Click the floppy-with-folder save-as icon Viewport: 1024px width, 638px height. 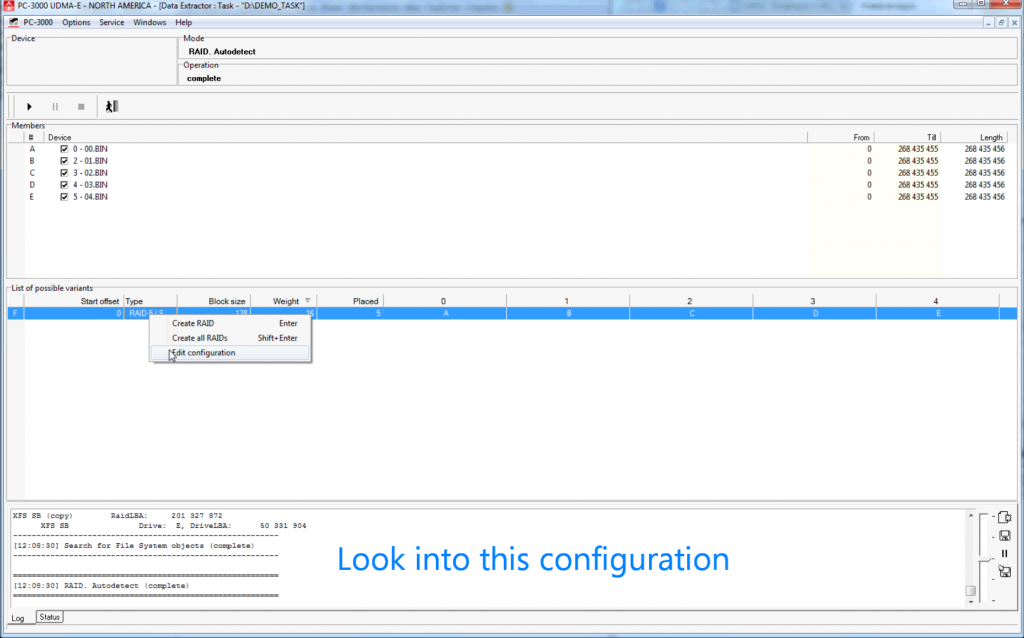tap(1004, 571)
